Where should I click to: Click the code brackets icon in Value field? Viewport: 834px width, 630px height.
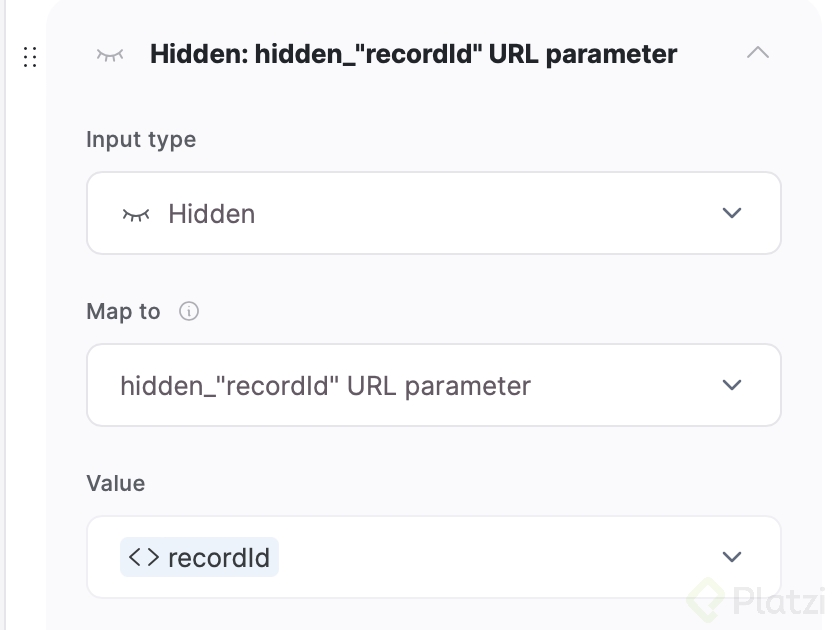point(144,557)
